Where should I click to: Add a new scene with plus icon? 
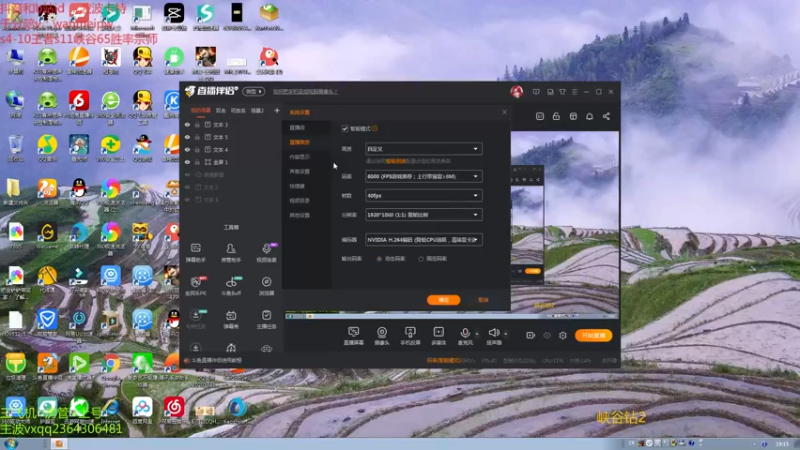pyautogui.click(x=277, y=110)
